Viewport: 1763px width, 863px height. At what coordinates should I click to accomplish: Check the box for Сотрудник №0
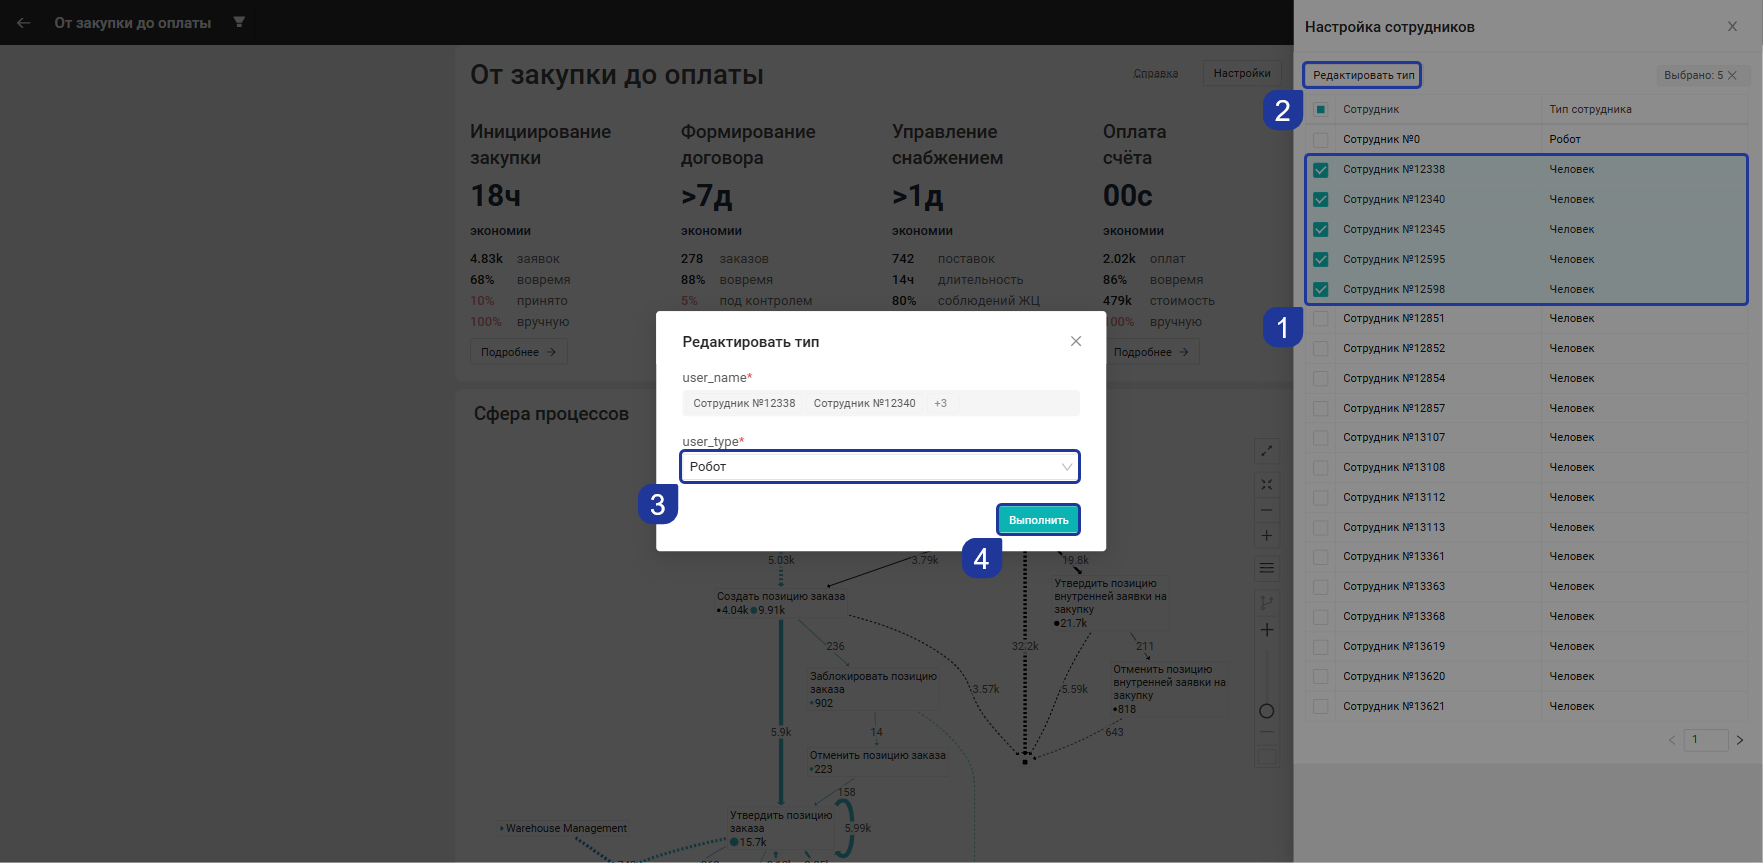[x=1321, y=139]
